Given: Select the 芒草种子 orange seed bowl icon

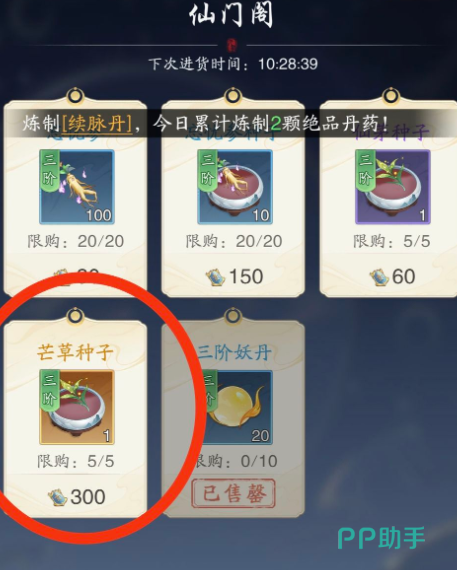Looking at the screenshot, I should pyautogui.click(x=77, y=407).
